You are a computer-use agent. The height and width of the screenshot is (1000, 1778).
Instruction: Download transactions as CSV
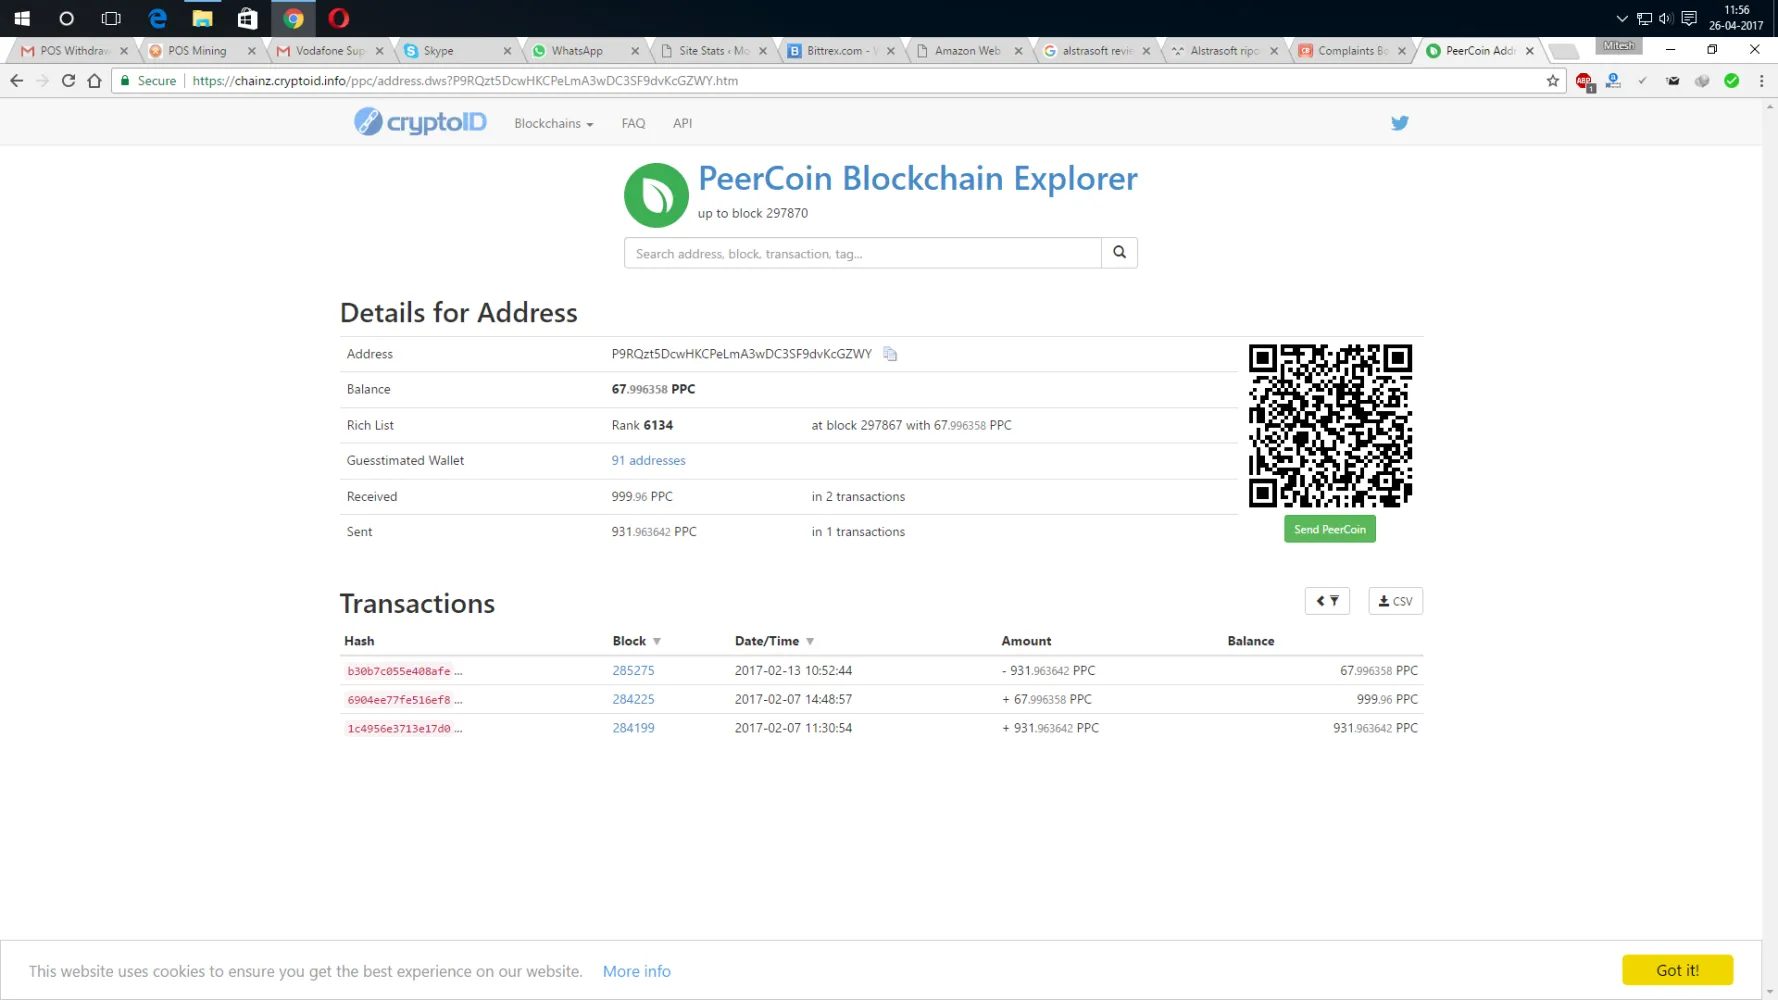(1395, 601)
